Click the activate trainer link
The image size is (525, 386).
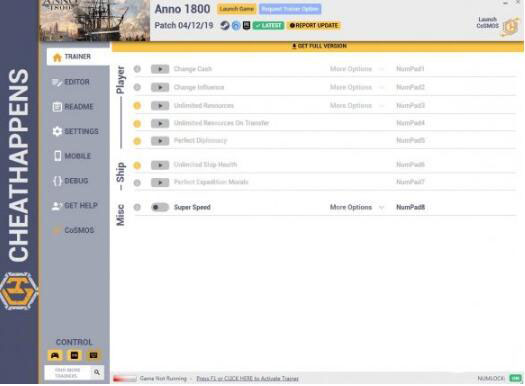247,379
